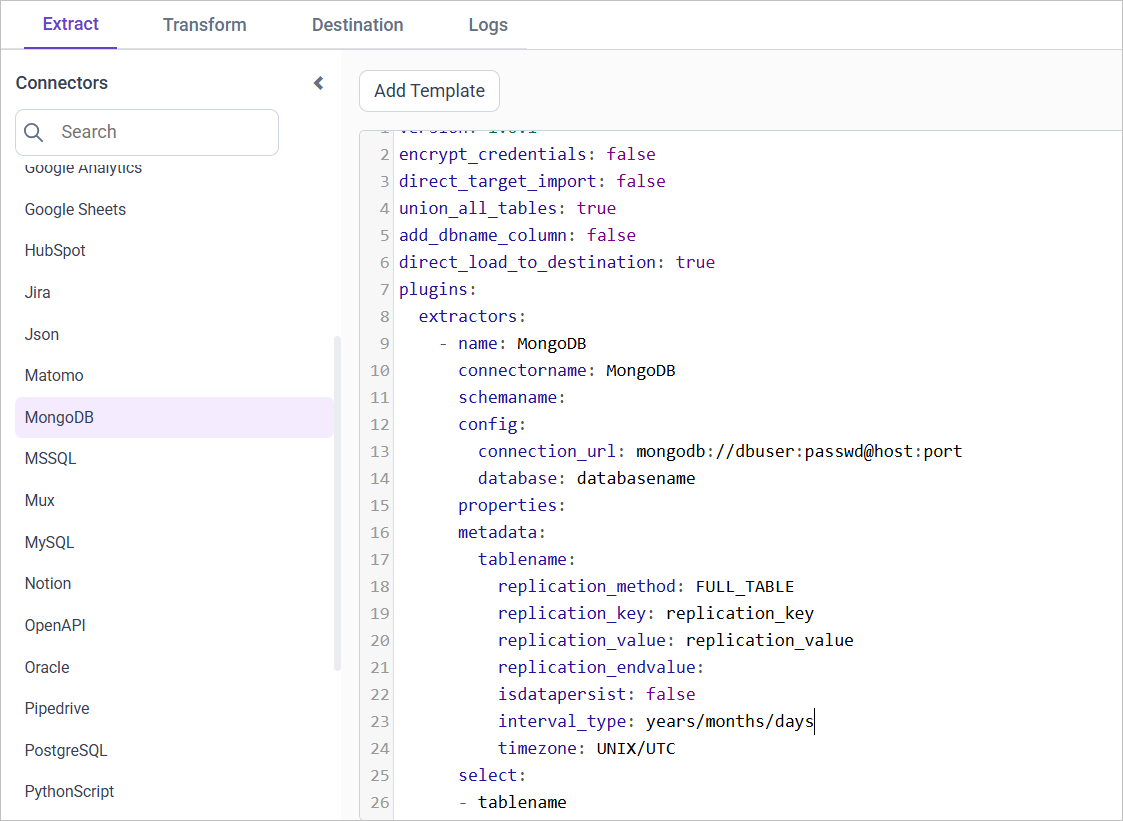Click the Add Template button
Viewport: 1123px width, 821px height.
429,90
